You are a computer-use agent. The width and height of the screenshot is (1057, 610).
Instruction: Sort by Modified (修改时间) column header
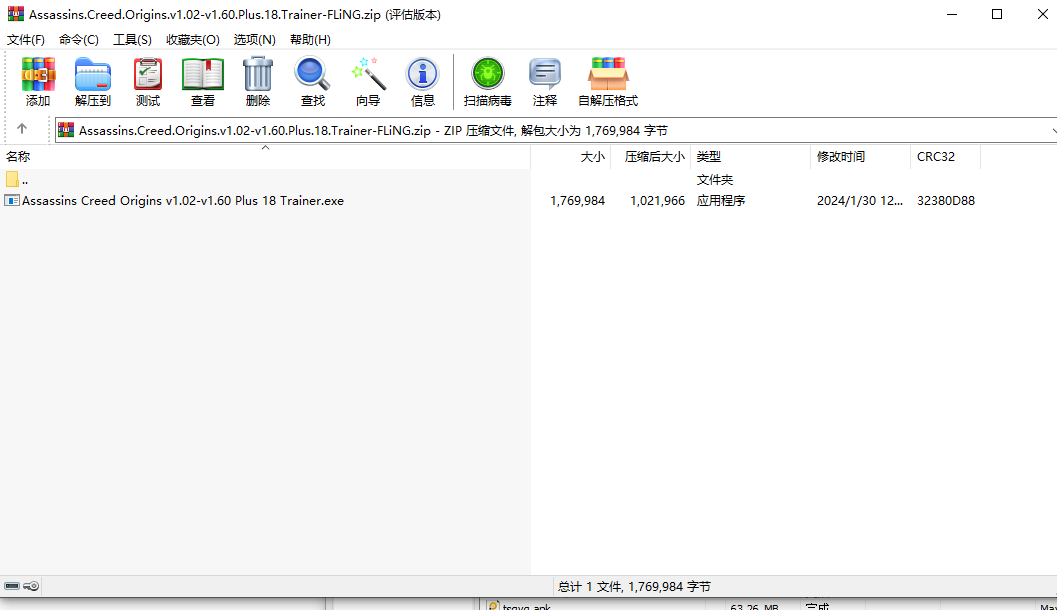point(860,156)
